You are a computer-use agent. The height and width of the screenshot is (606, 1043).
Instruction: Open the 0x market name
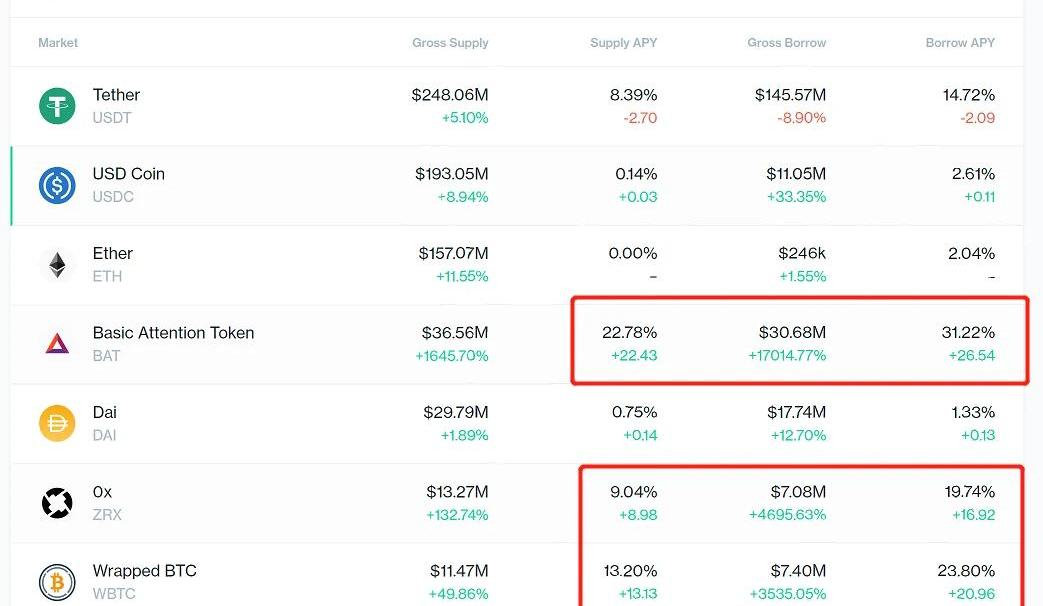(x=102, y=492)
